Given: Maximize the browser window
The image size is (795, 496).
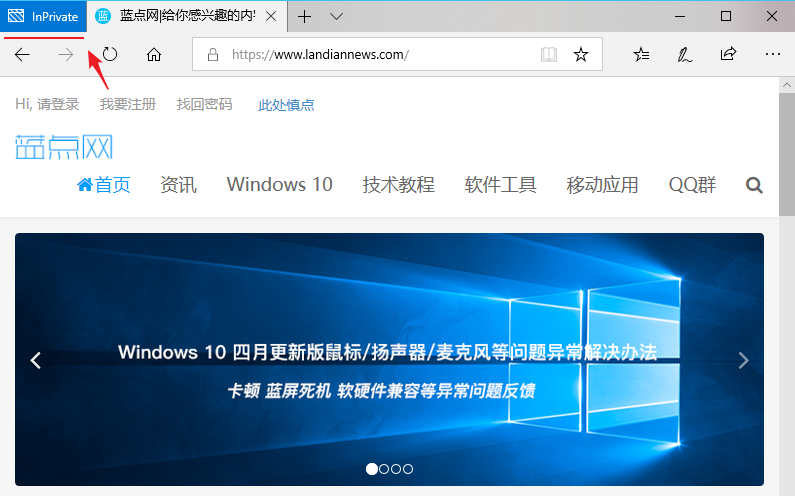Looking at the screenshot, I should [726, 17].
